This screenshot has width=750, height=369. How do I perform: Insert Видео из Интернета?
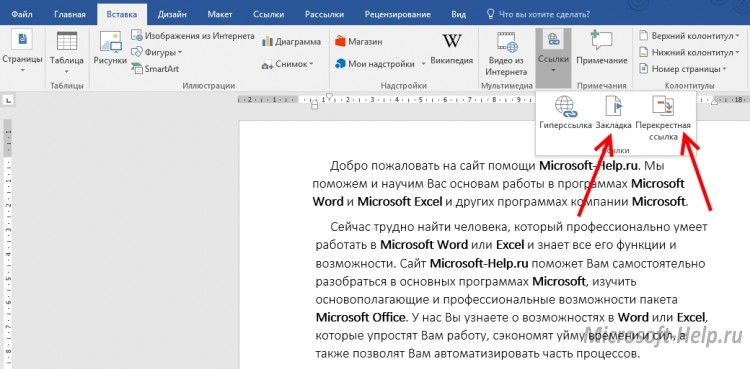pos(507,53)
